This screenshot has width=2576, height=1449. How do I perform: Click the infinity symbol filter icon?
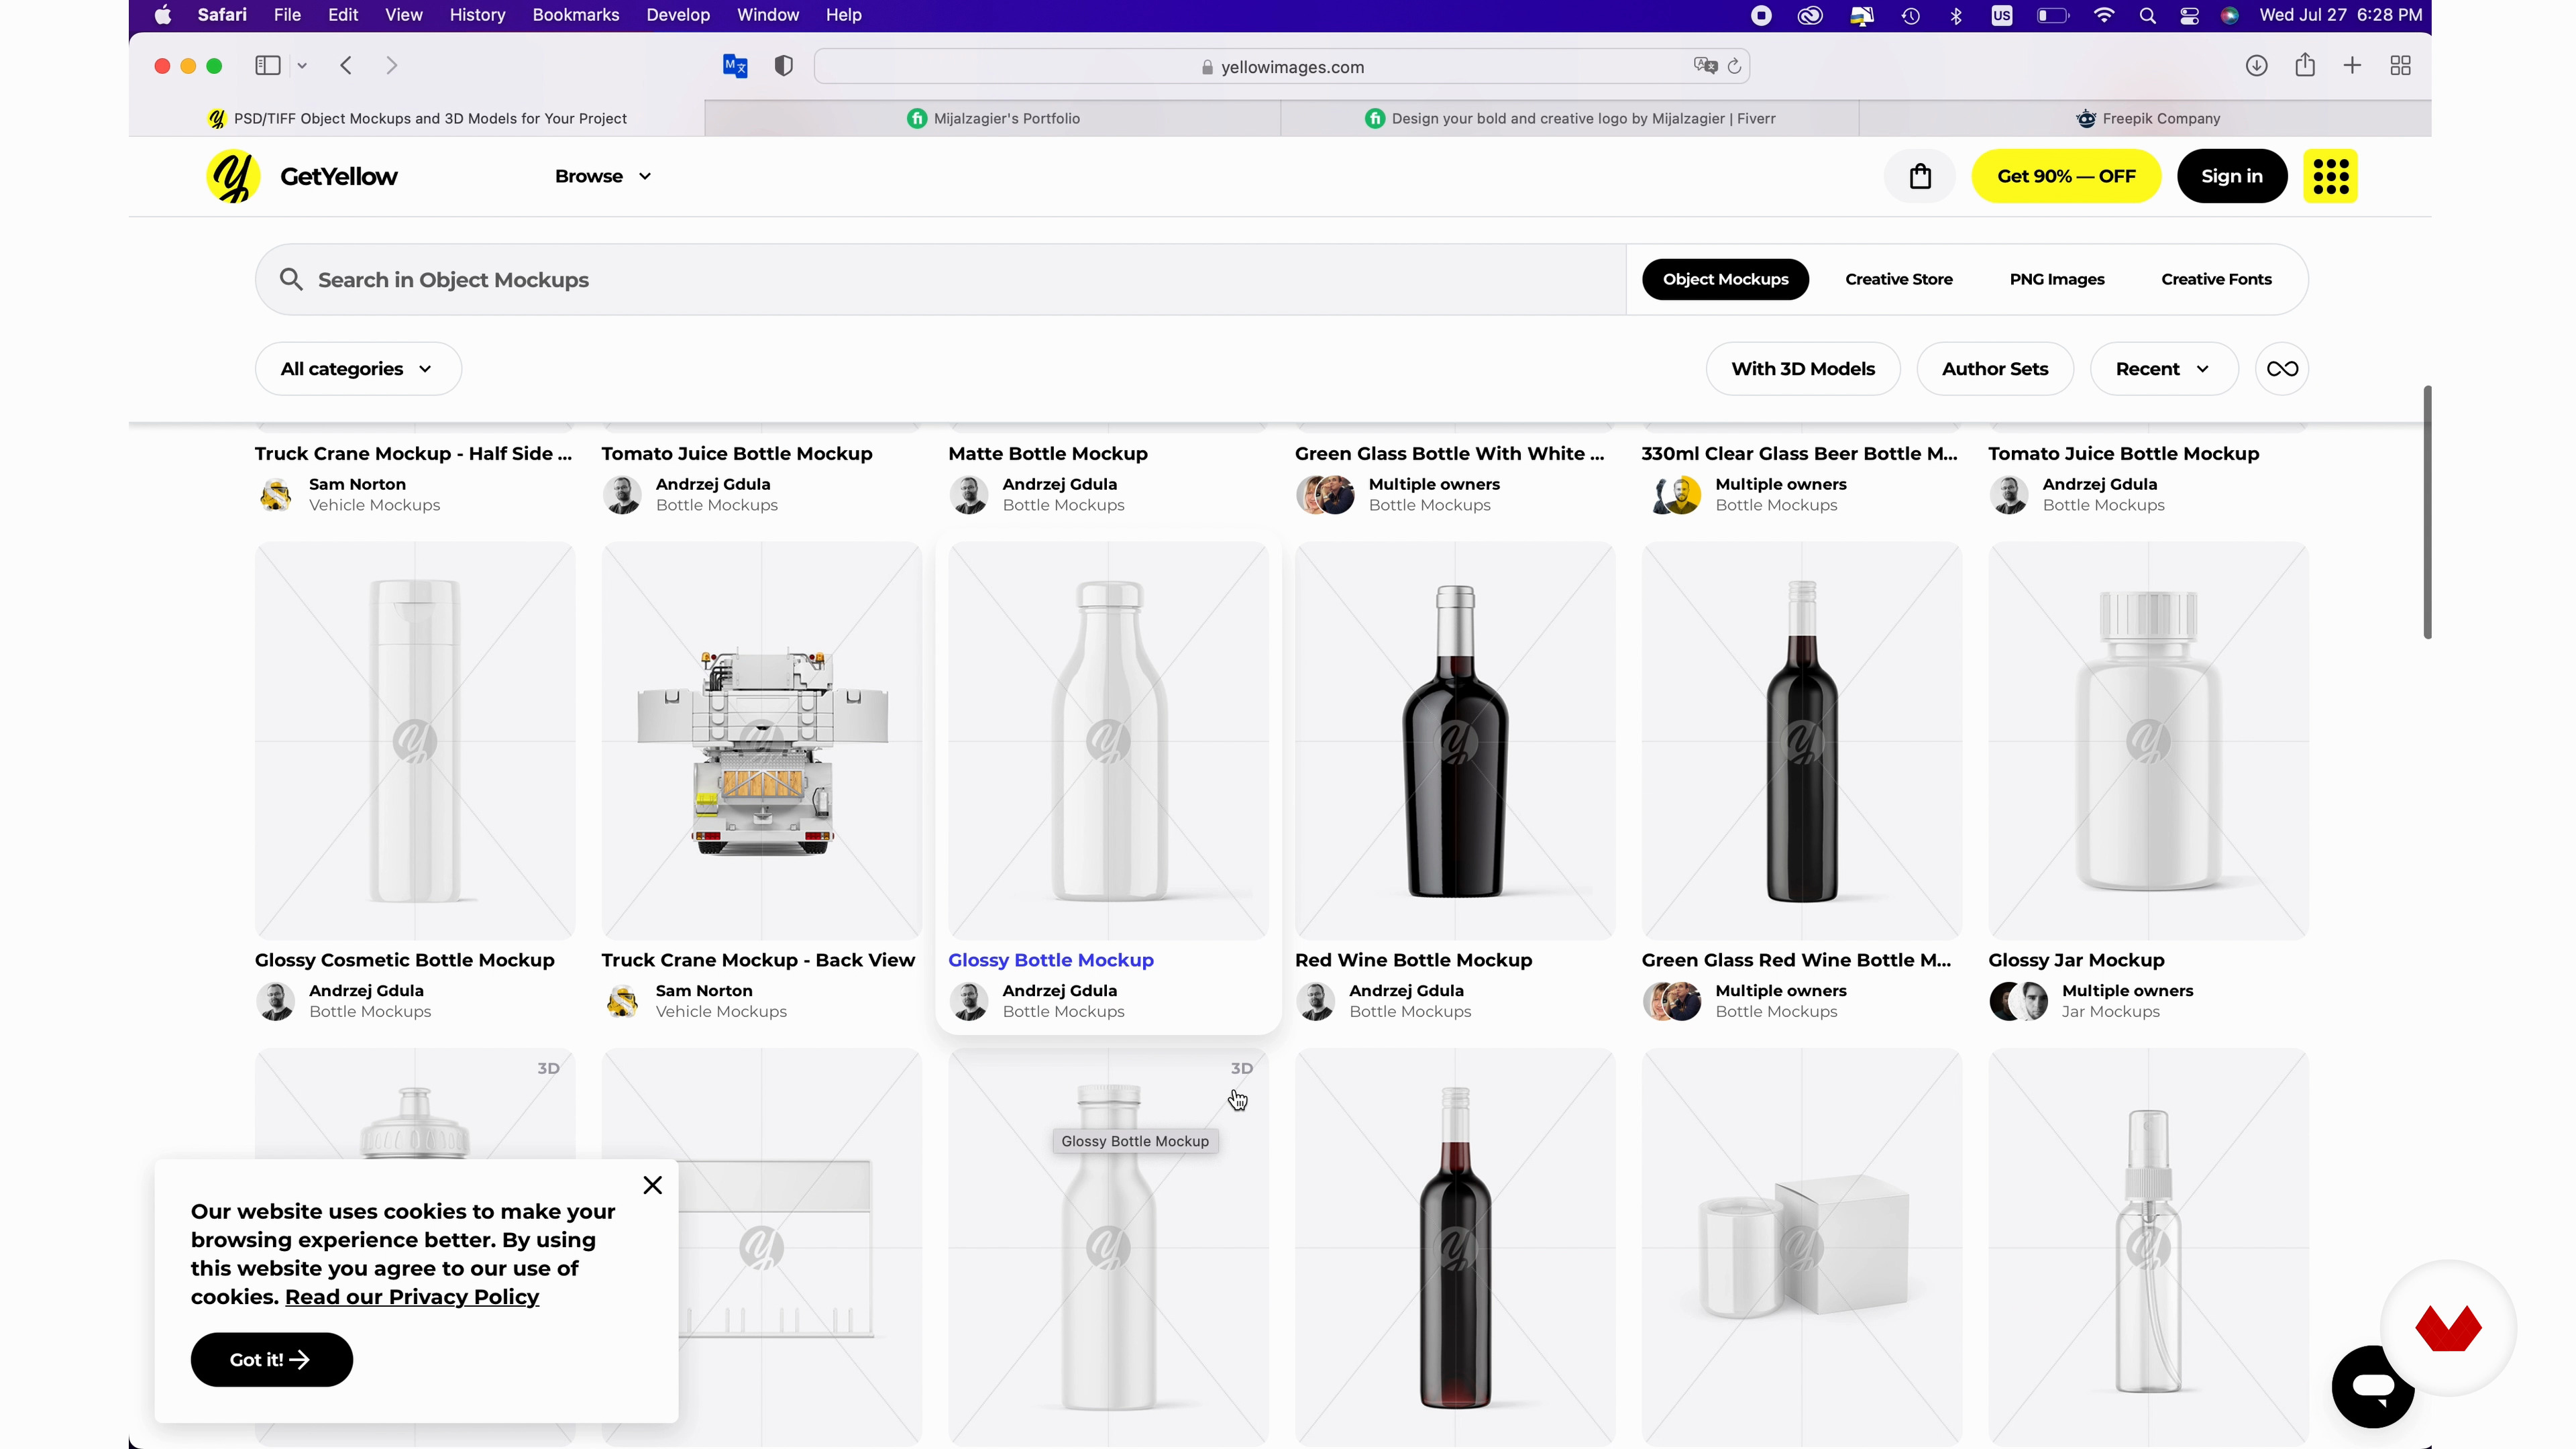2281,369
